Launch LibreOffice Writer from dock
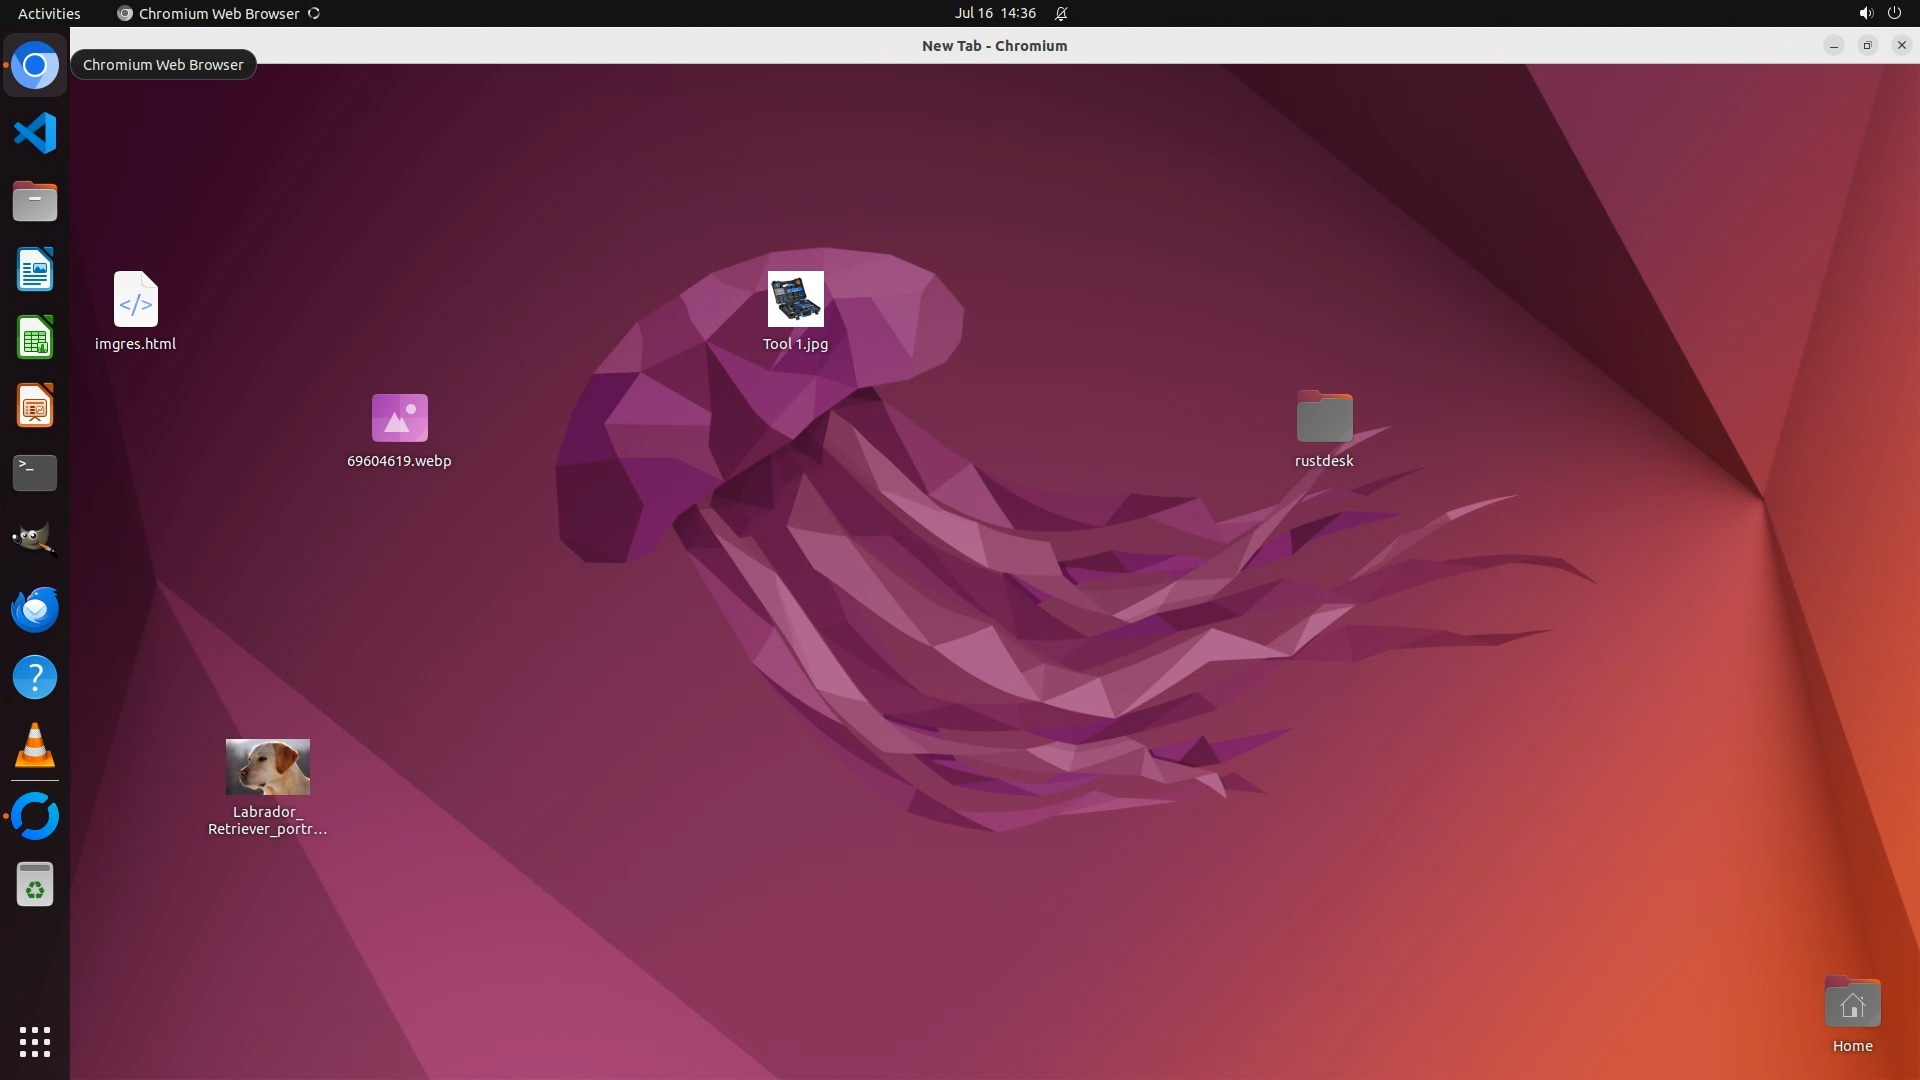The height and width of the screenshot is (1080, 1920). [x=35, y=270]
